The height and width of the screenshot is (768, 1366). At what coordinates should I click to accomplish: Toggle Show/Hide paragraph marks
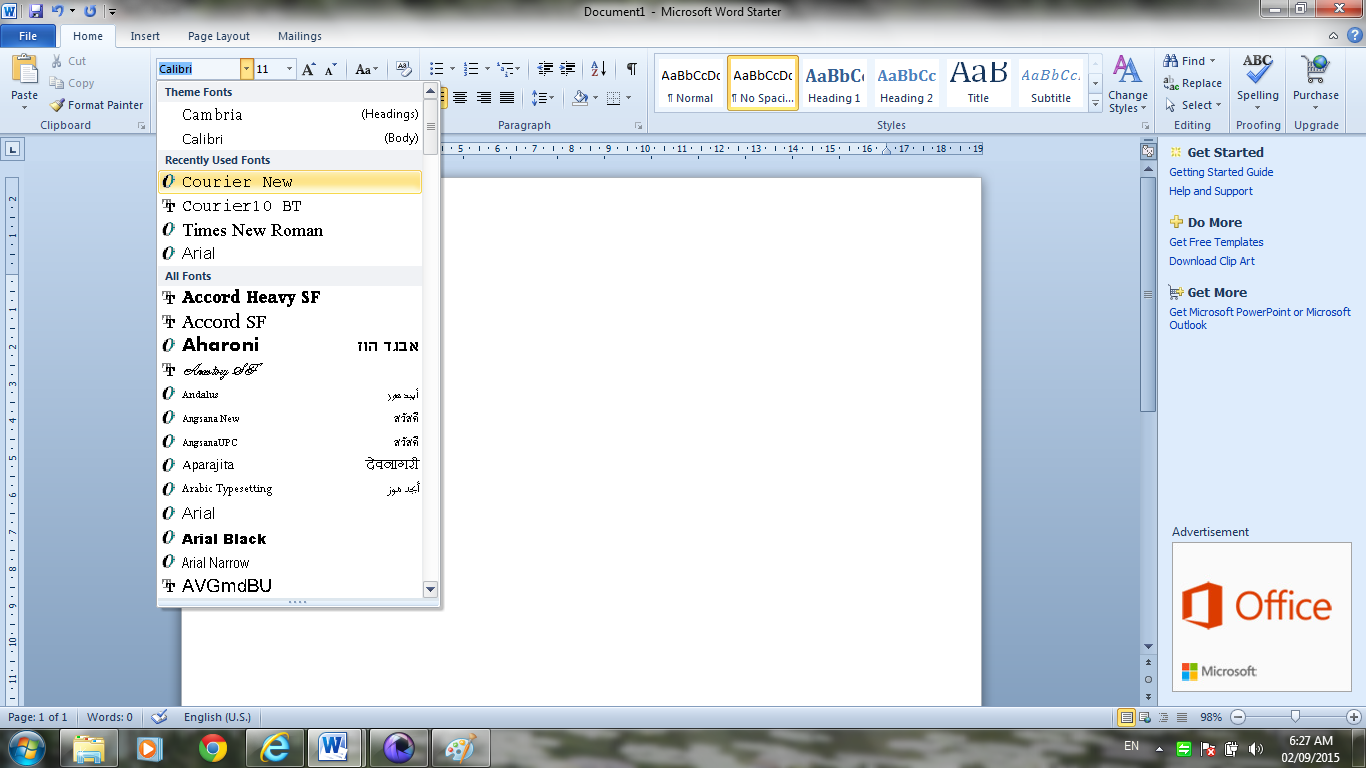tap(632, 69)
